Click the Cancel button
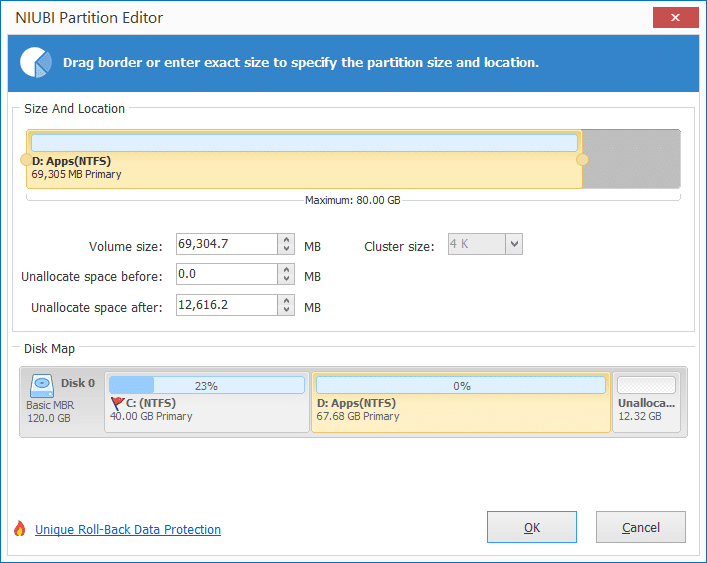707x563 pixels. [641, 527]
